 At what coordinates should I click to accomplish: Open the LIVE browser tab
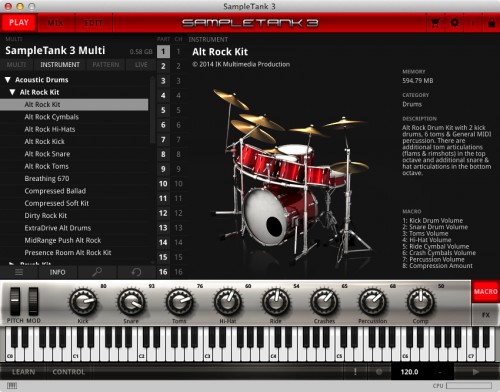141,65
